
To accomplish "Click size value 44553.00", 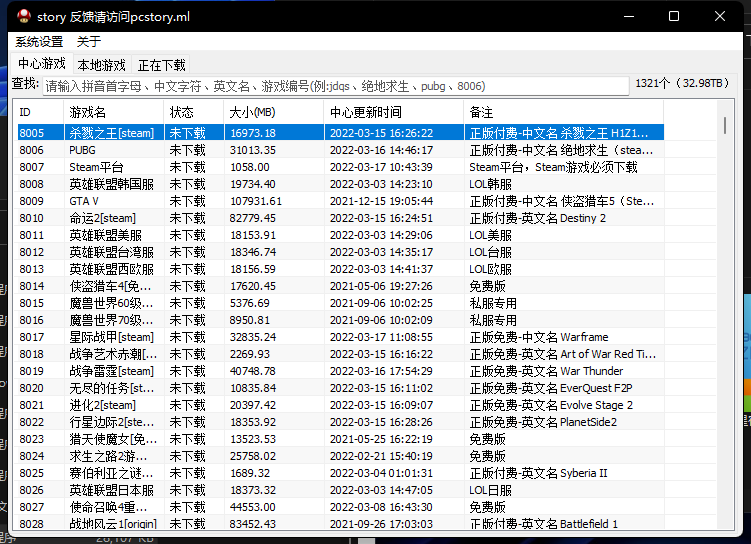I will coord(253,507).
